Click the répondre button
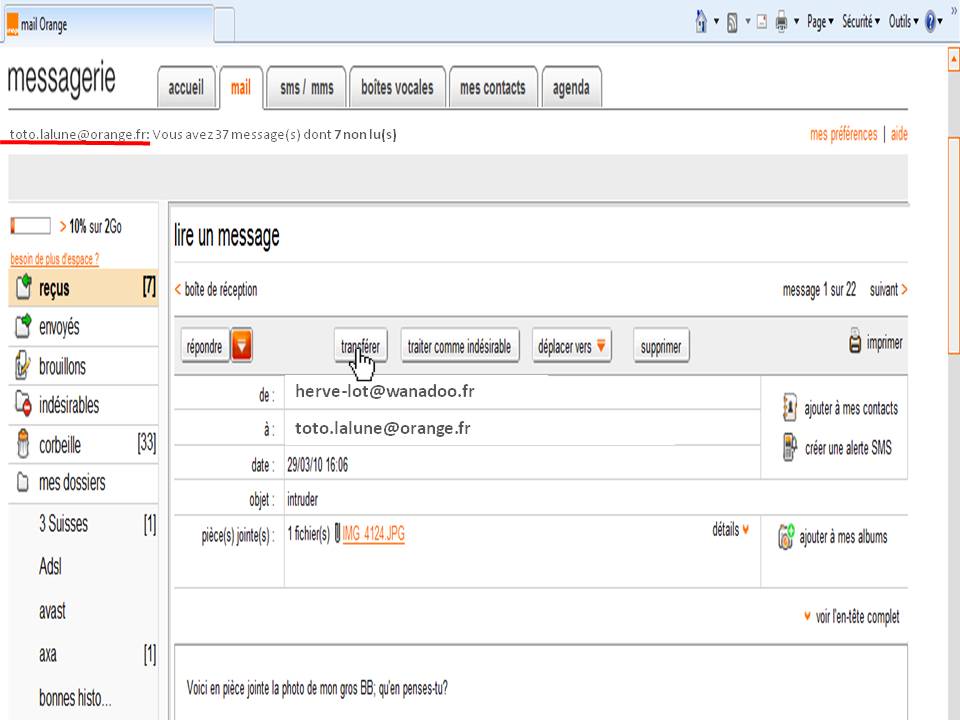Viewport: 960px width, 720px height. click(204, 346)
